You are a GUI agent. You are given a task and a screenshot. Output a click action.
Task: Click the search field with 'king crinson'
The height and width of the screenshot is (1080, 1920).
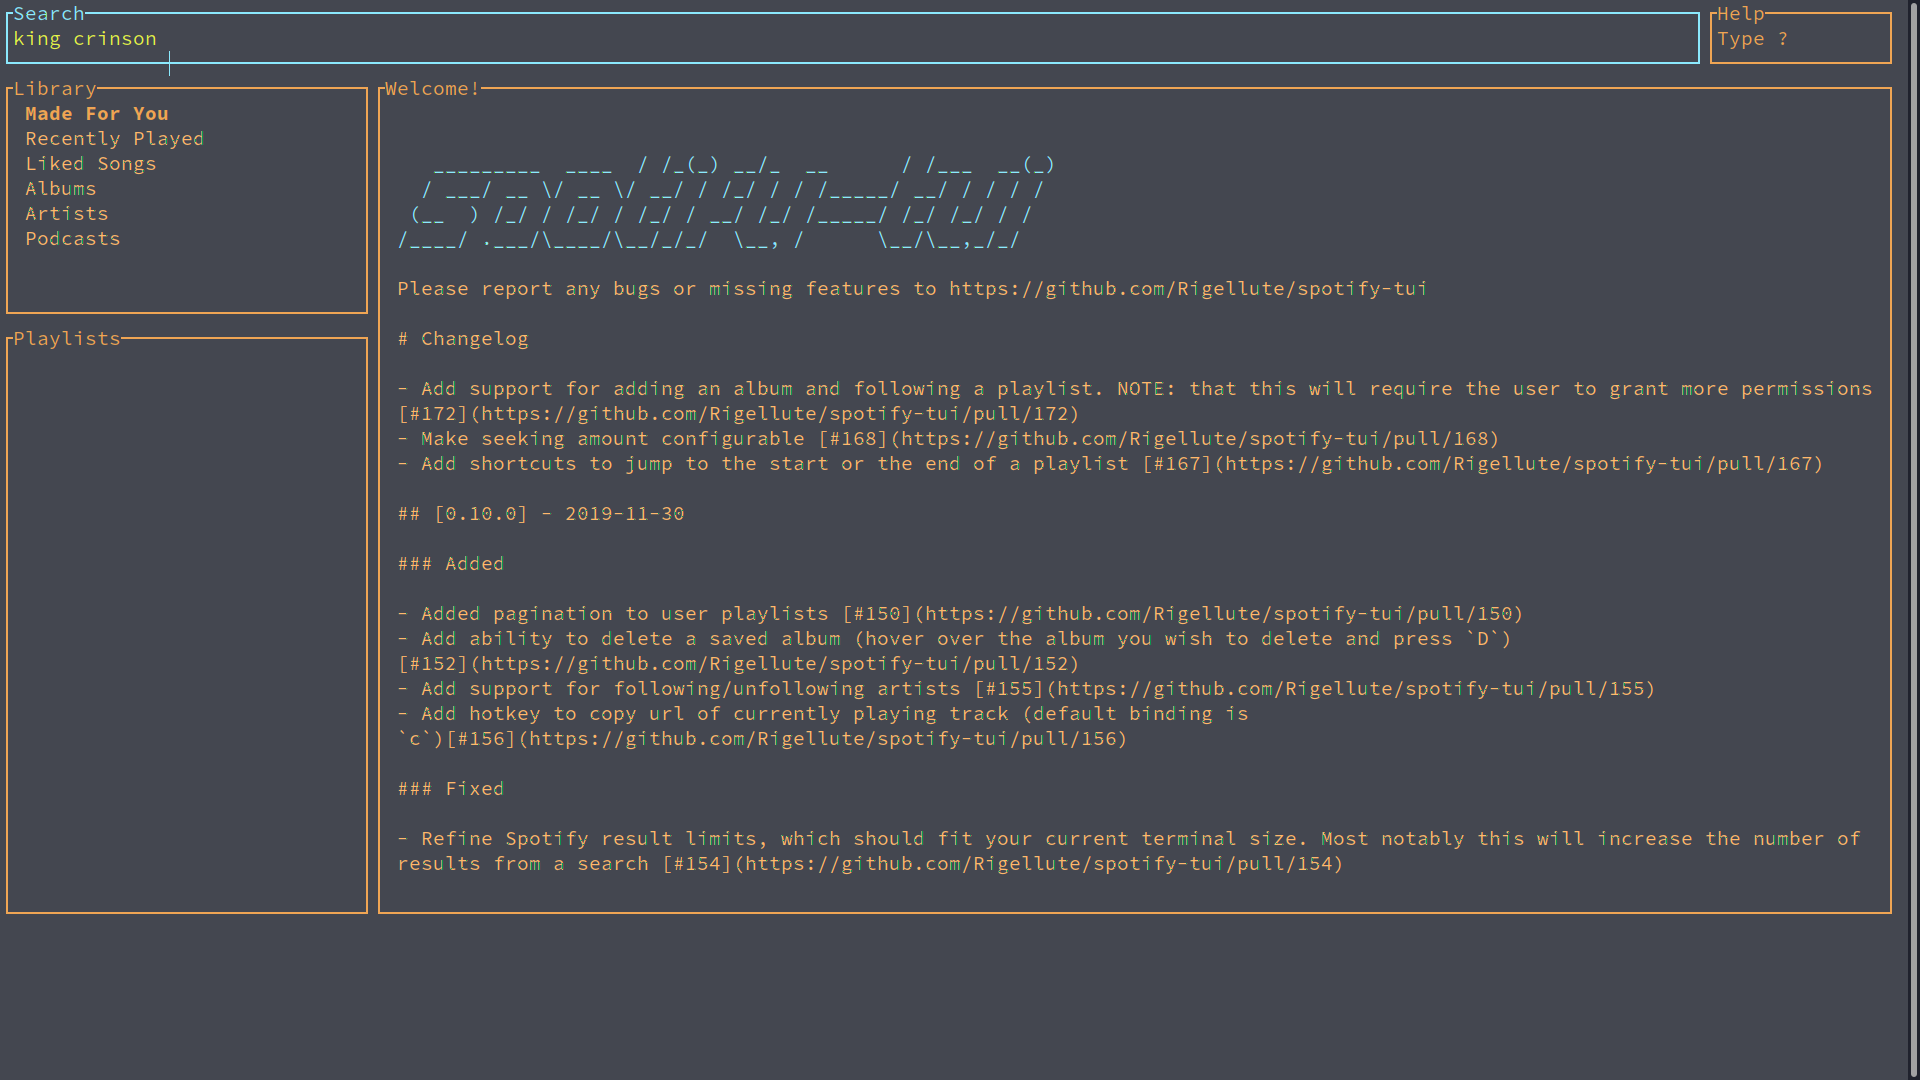(x=850, y=39)
